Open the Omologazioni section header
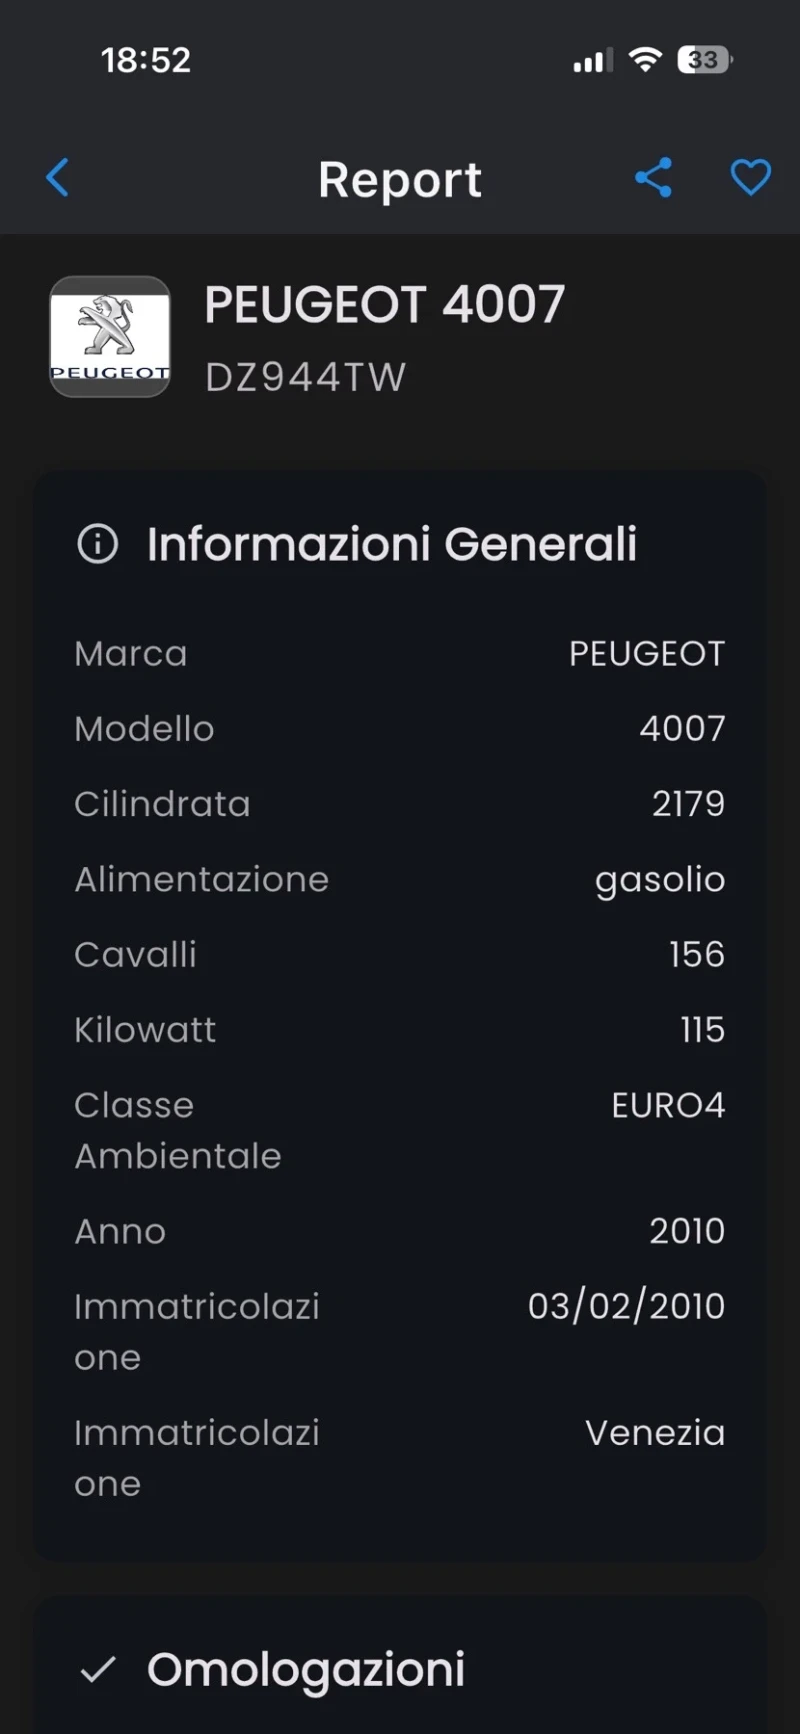Screen dimensions: 800x1734 [306, 1669]
